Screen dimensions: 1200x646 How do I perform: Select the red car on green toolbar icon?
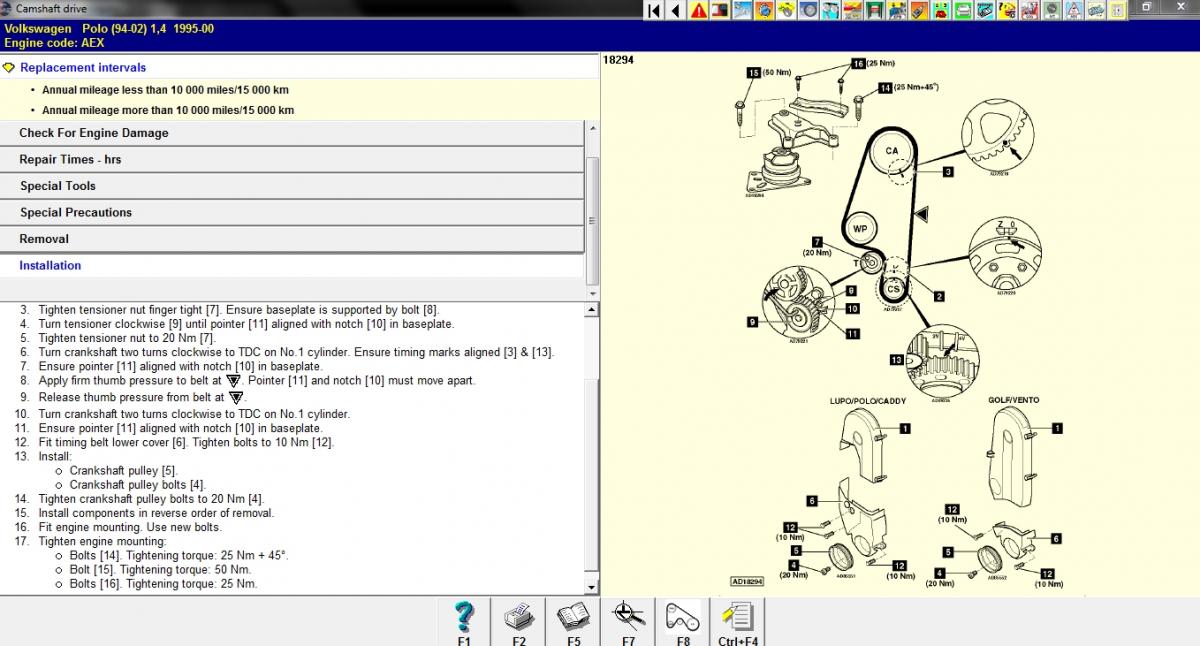click(x=940, y=10)
